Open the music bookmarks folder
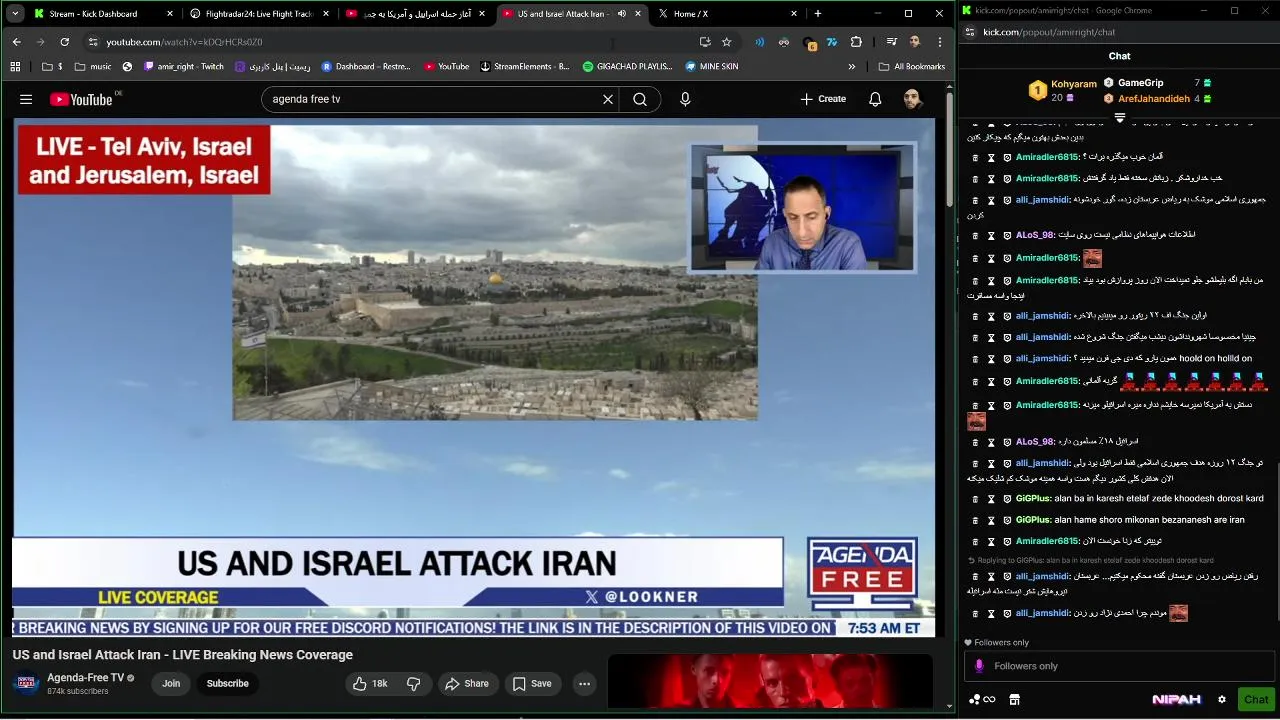1280x720 pixels. tap(92, 67)
